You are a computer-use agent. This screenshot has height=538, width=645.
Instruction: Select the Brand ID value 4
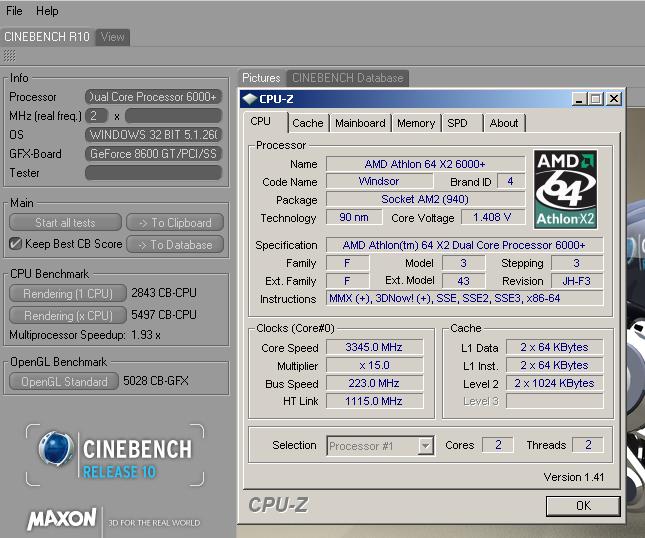(510, 181)
